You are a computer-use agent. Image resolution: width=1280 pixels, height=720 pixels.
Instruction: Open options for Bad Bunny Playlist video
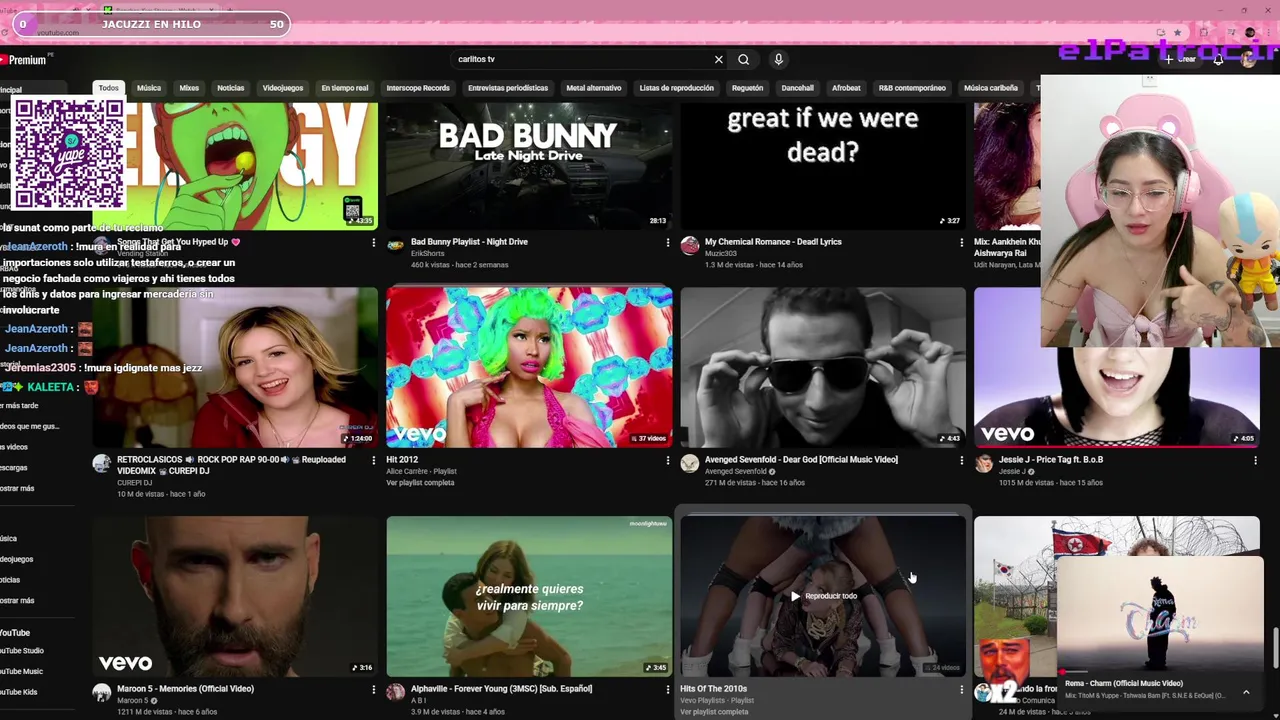(667, 242)
